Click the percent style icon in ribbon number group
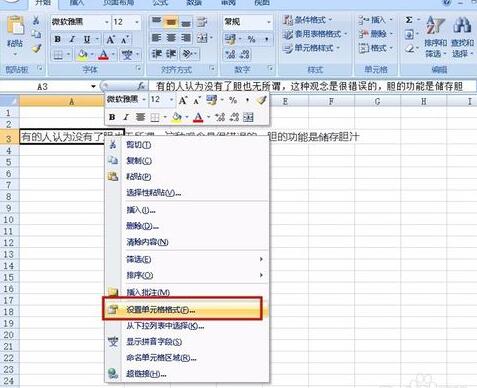477x388 pixels. 251,39
